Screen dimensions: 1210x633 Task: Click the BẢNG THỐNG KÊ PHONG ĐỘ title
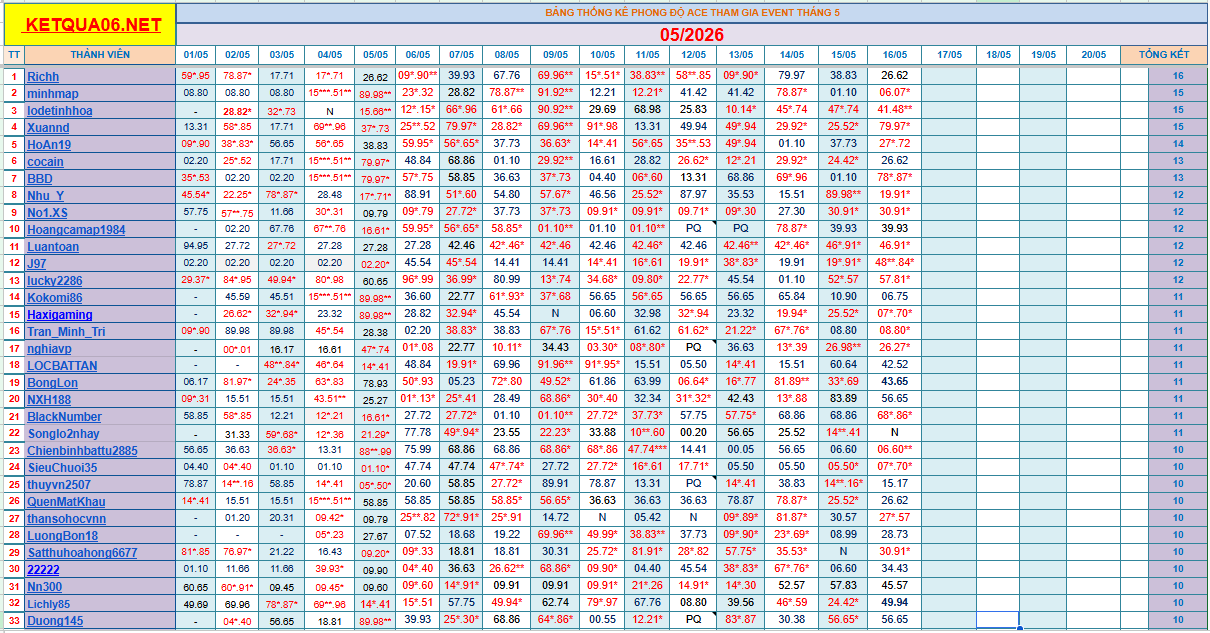coord(692,12)
